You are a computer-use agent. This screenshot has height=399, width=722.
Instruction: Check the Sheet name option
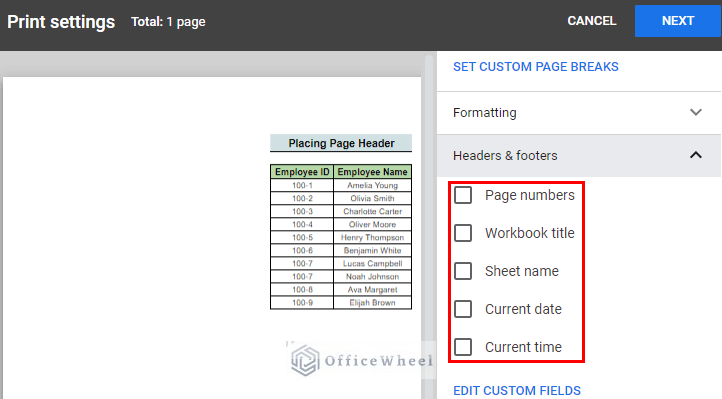[x=463, y=271]
